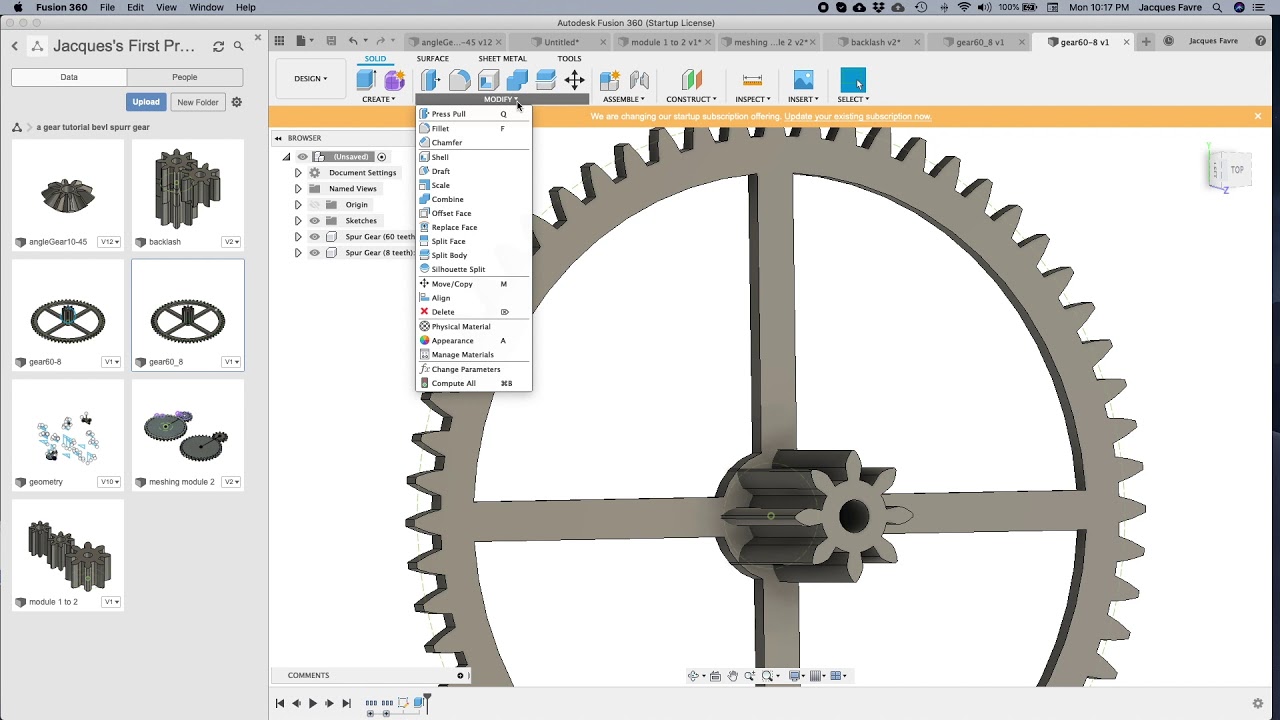Open version dropdown for angleGear10-45
Image resolution: width=1280 pixels, height=720 pixels.
click(109, 242)
